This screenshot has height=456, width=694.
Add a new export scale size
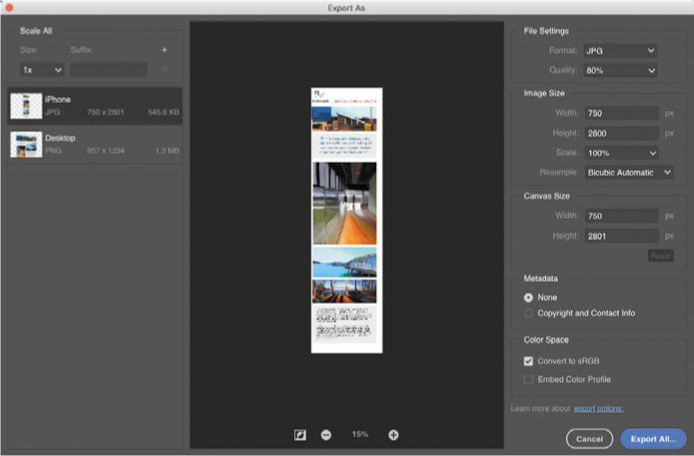click(164, 50)
